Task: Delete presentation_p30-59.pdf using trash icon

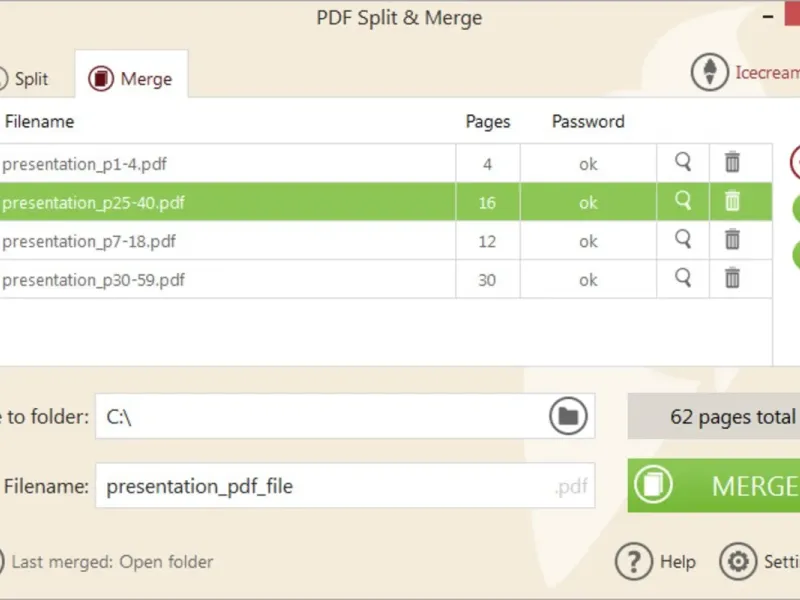Action: click(732, 279)
